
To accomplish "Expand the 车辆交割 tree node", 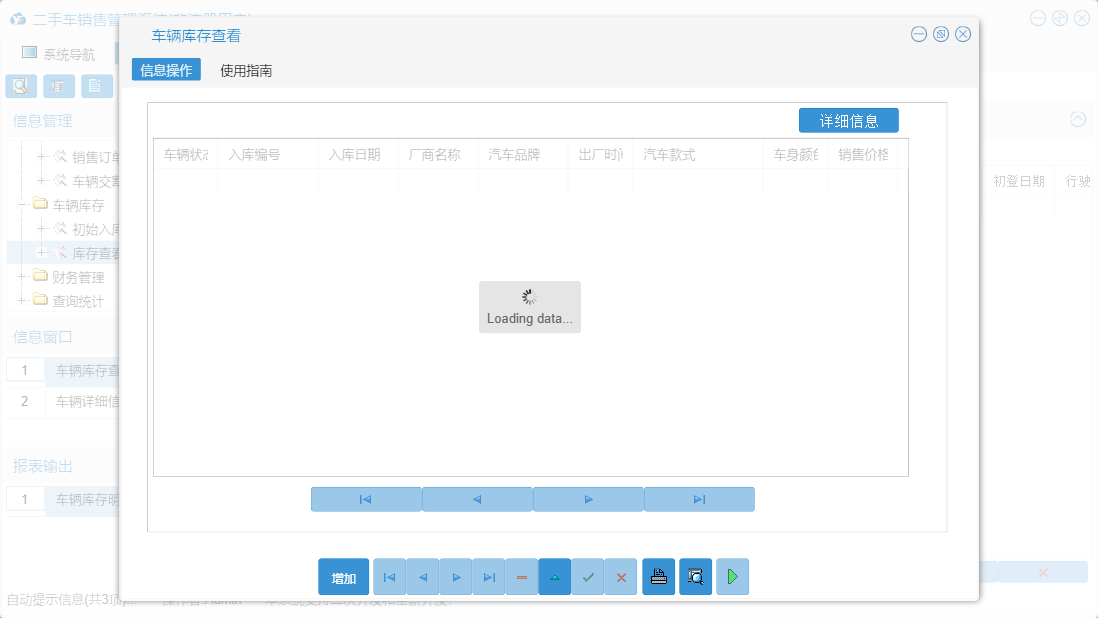I will pos(41,181).
